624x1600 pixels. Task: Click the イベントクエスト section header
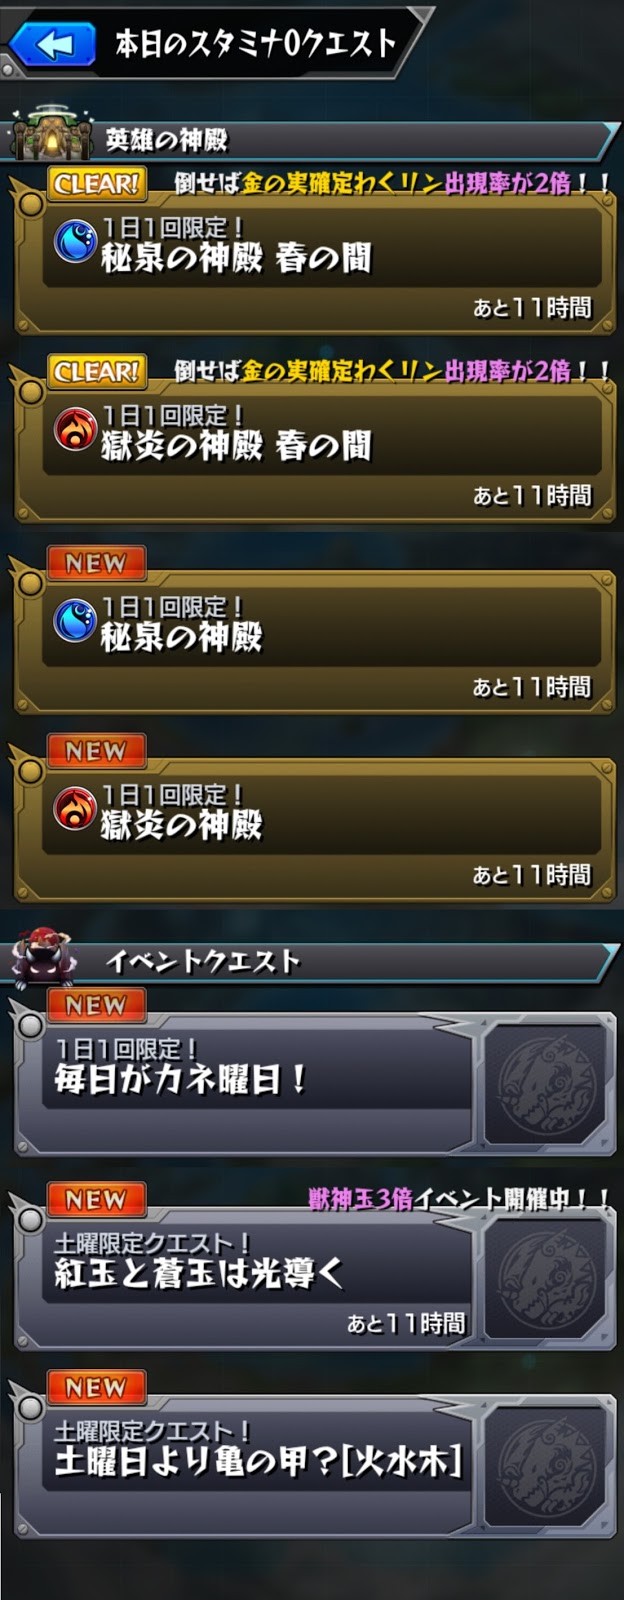[313, 962]
